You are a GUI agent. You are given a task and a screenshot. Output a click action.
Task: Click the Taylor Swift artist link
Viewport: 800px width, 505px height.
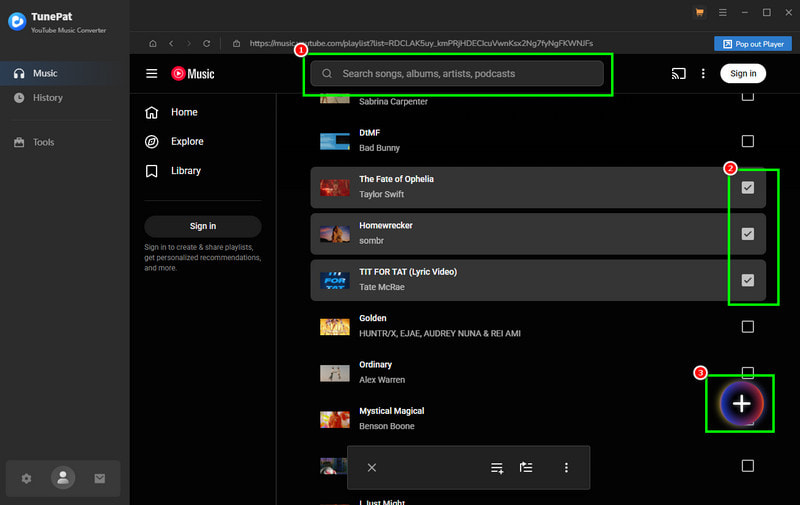tap(382, 194)
